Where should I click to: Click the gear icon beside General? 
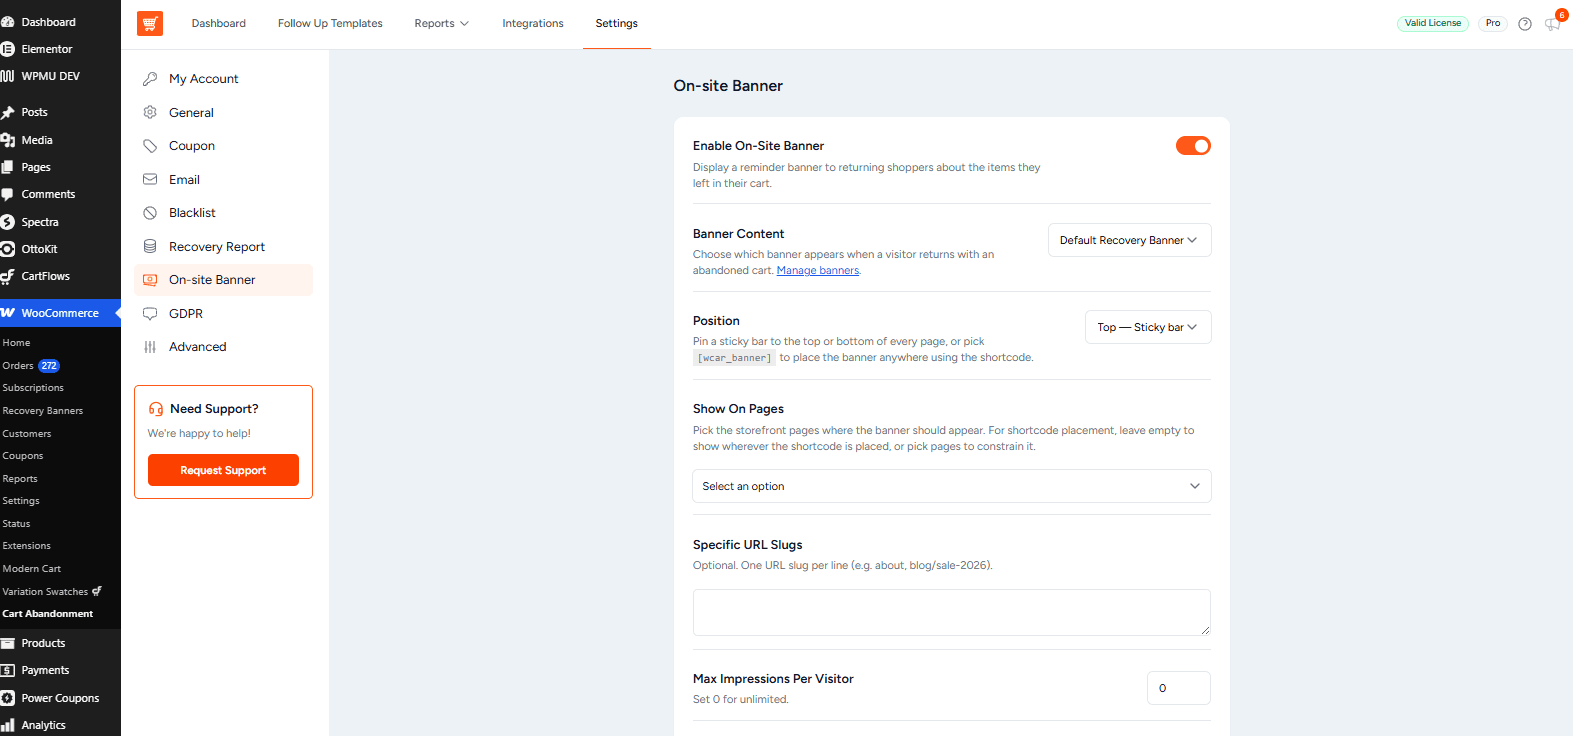[150, 113]
